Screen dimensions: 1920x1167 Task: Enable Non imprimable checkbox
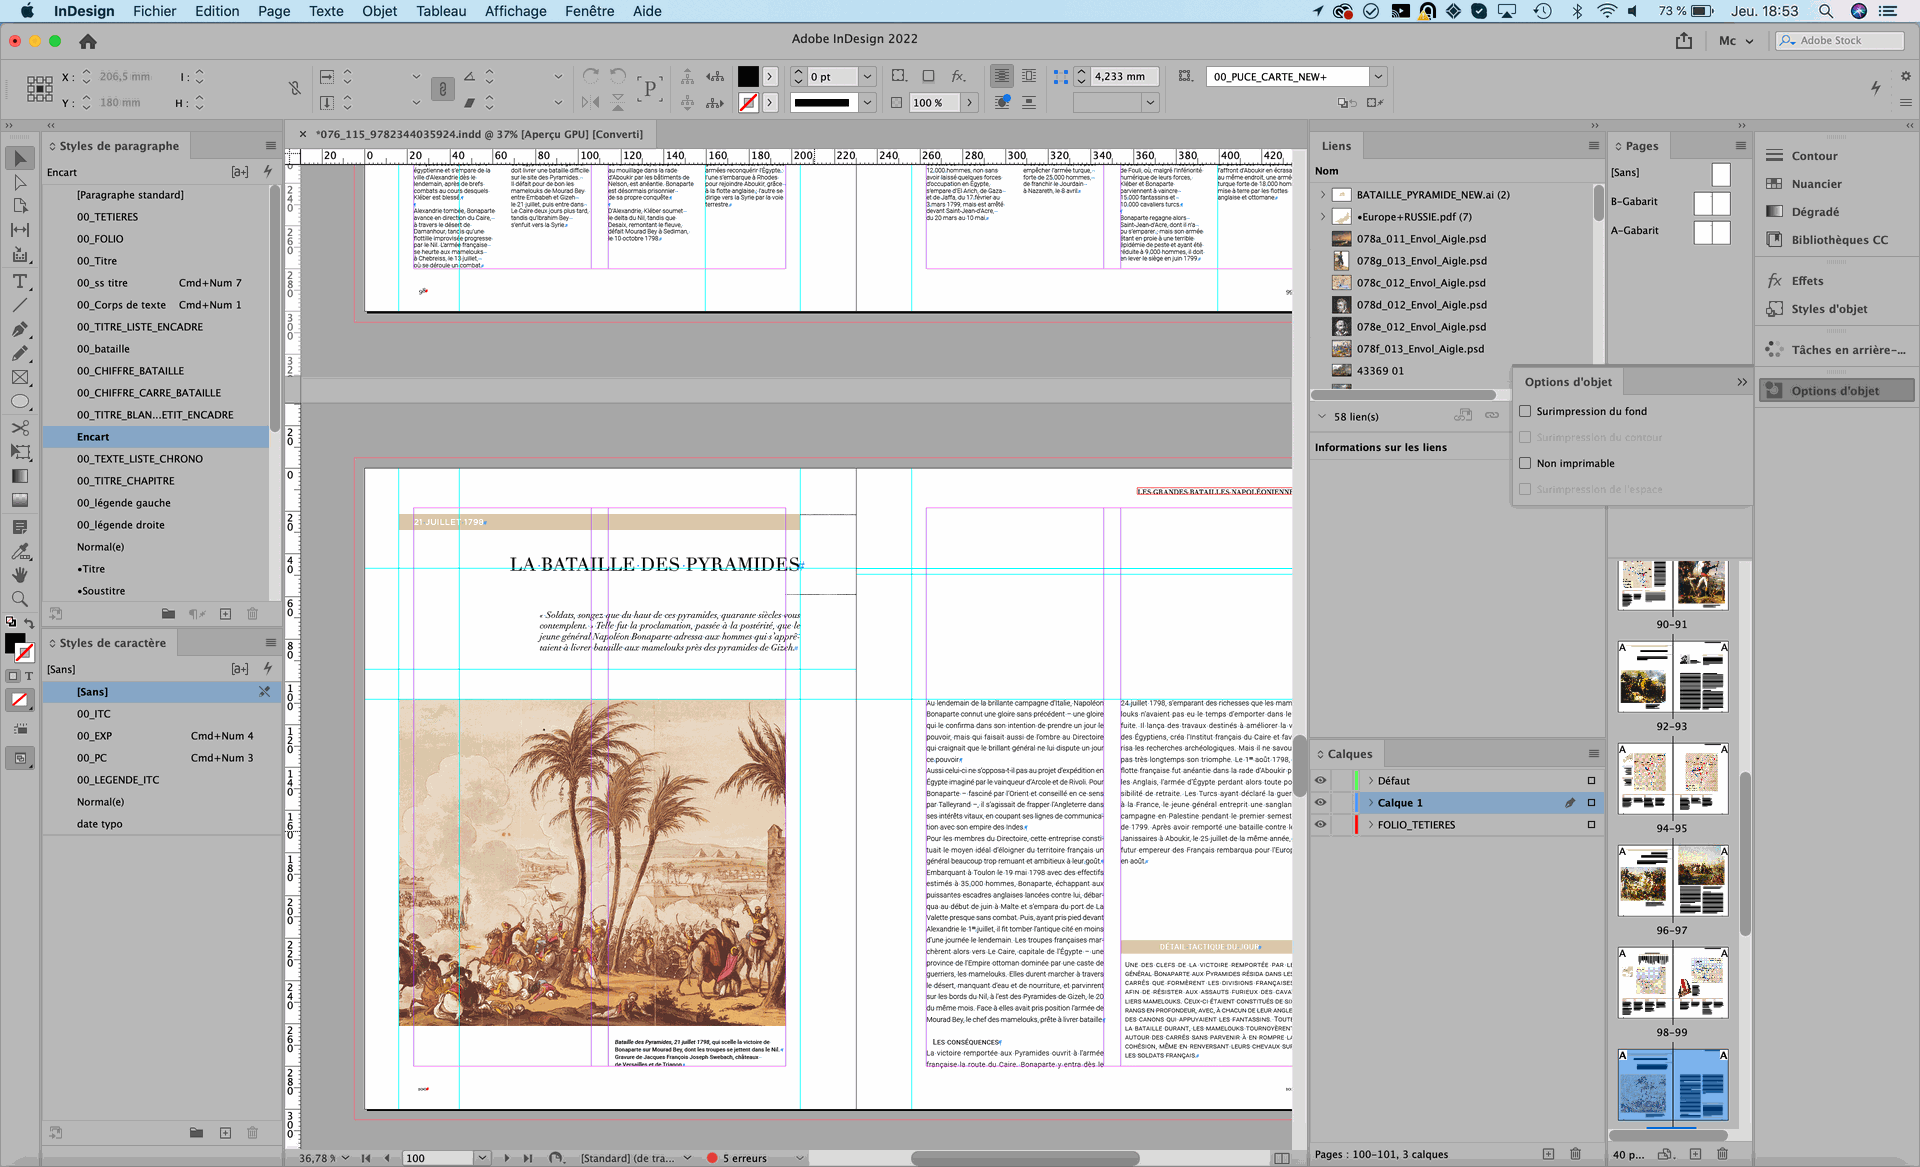tap(1525, 463)
